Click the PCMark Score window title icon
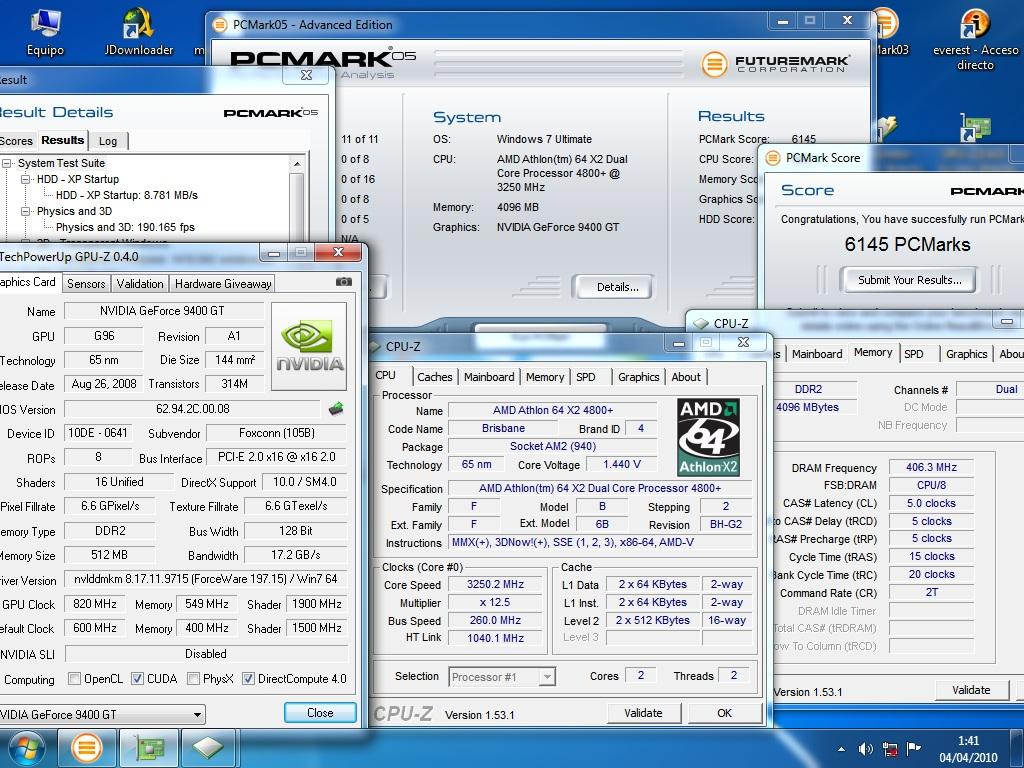The height and width of the screenshot is (768, 1024). (x=773, y=158)
